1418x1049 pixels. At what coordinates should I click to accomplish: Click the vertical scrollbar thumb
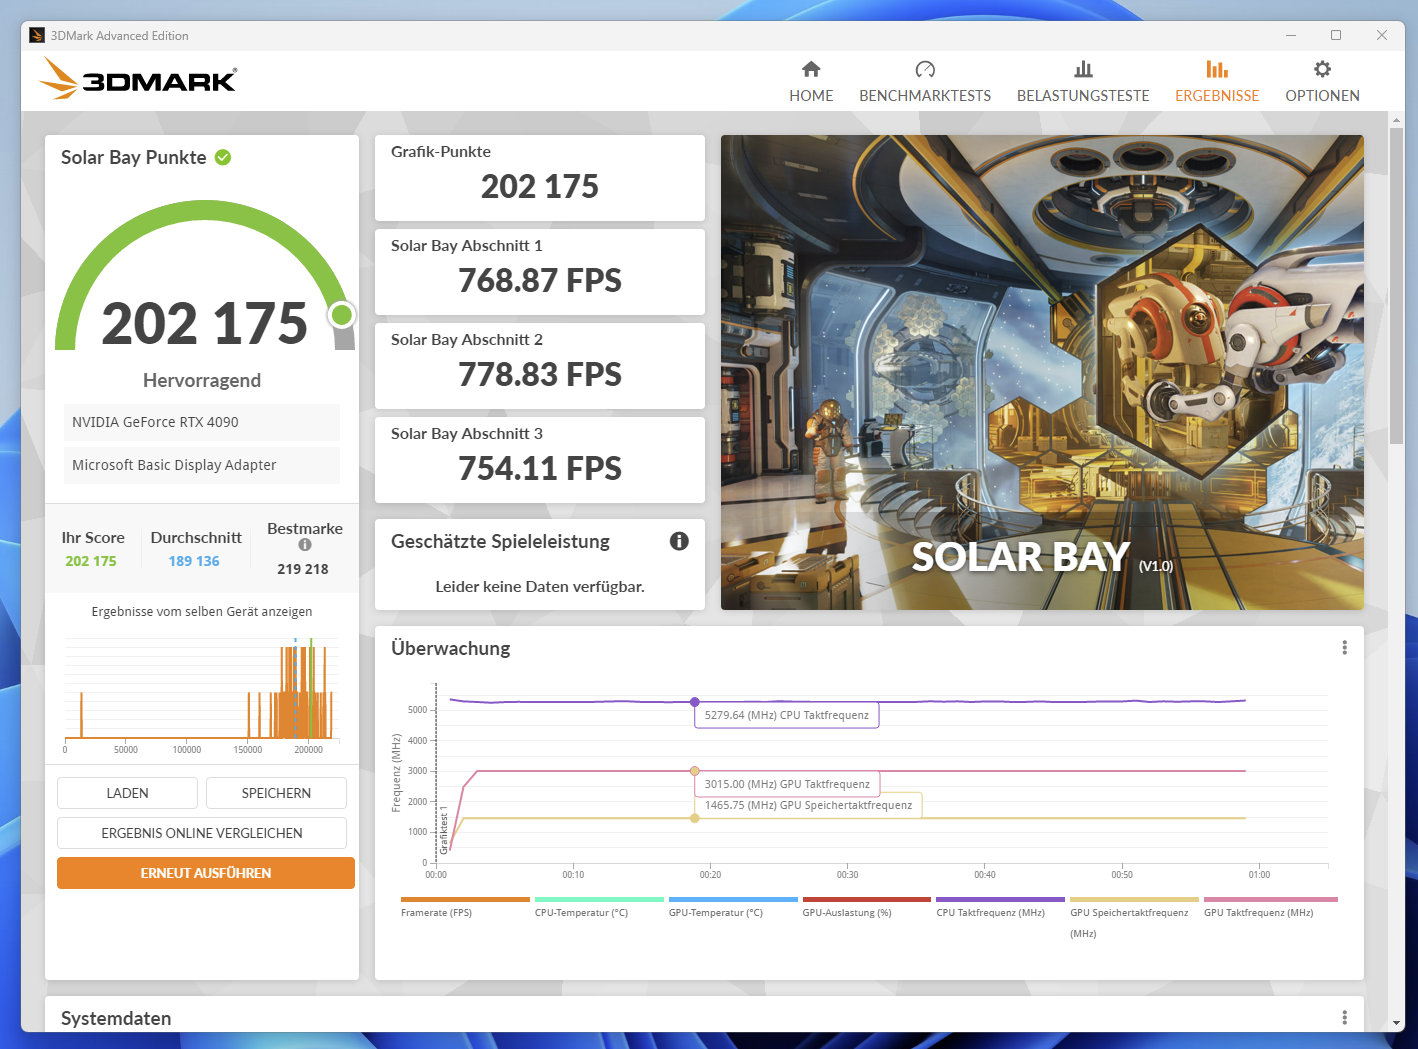click(x=1396, y=285)
